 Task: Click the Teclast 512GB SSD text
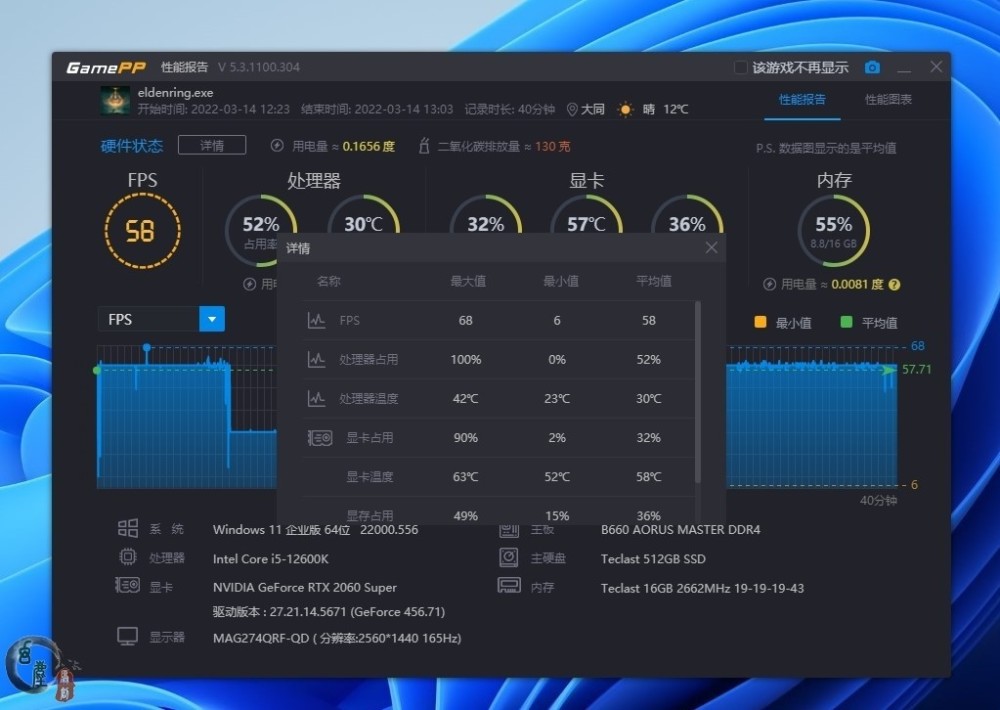point(653,559)
